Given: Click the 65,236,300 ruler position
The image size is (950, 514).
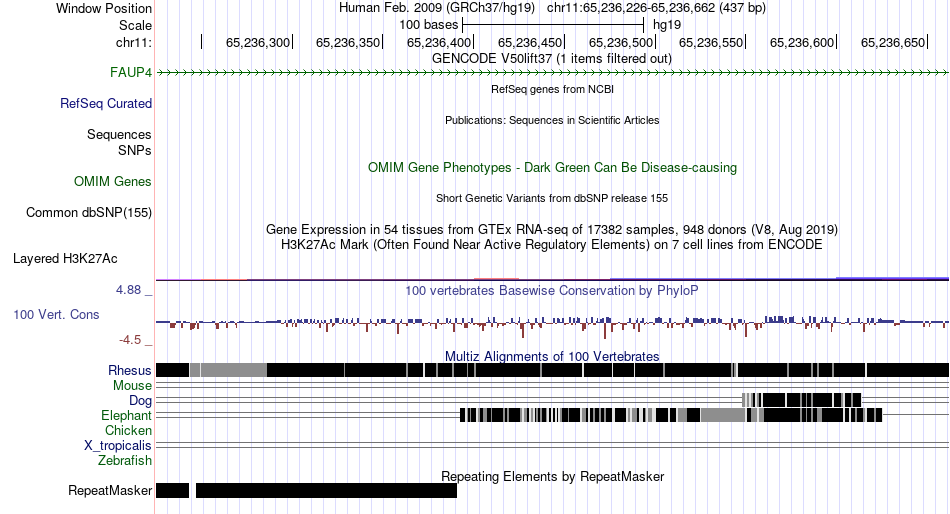Looking at the screenshot, I should [x=257, y=42].
